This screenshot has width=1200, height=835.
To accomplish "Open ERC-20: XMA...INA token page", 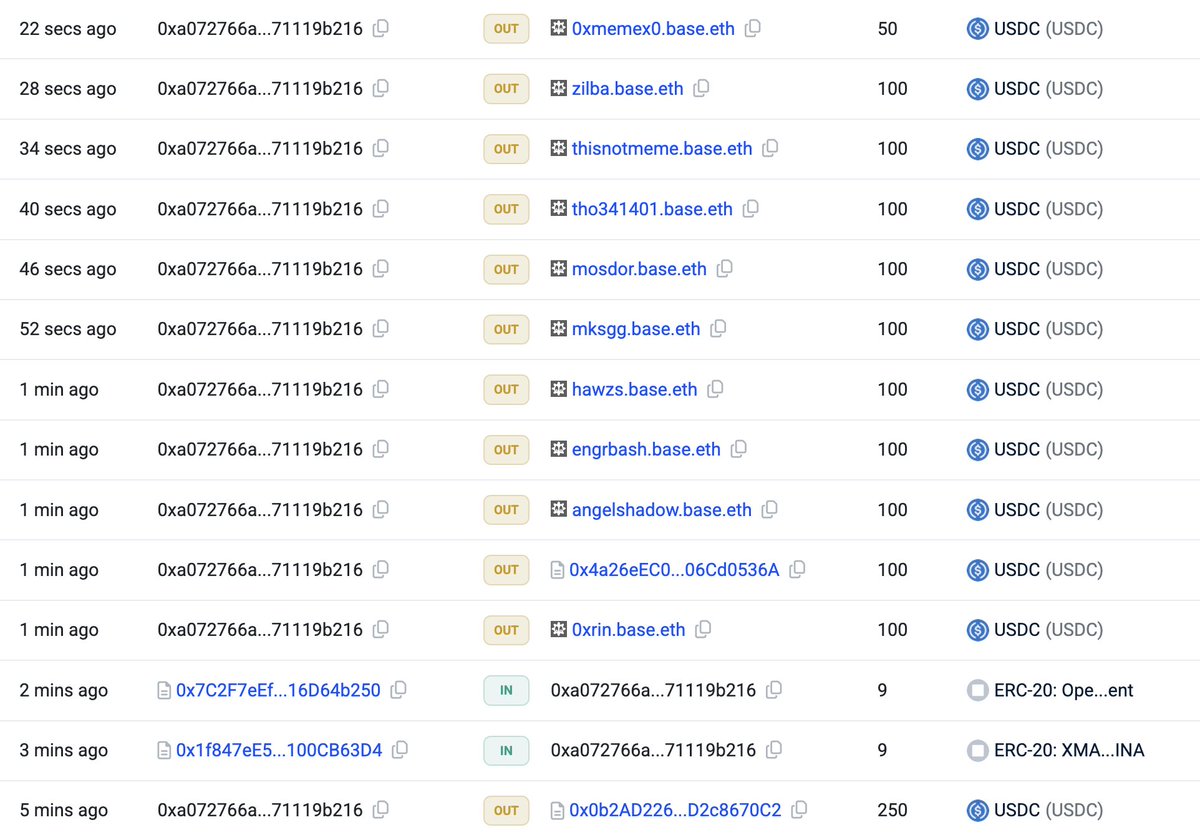I will (1069, 750).
